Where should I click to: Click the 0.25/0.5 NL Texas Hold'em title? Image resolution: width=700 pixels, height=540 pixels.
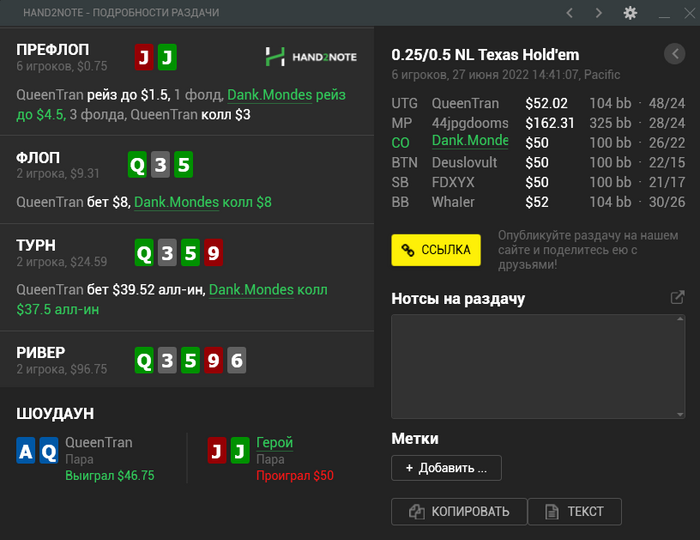pos(485,54)
